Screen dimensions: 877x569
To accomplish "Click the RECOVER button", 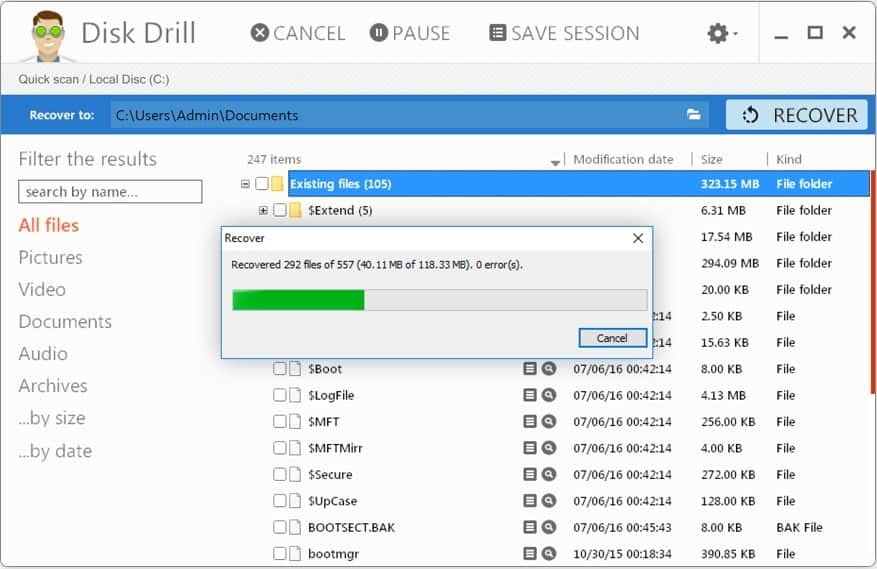I will 797,115.
